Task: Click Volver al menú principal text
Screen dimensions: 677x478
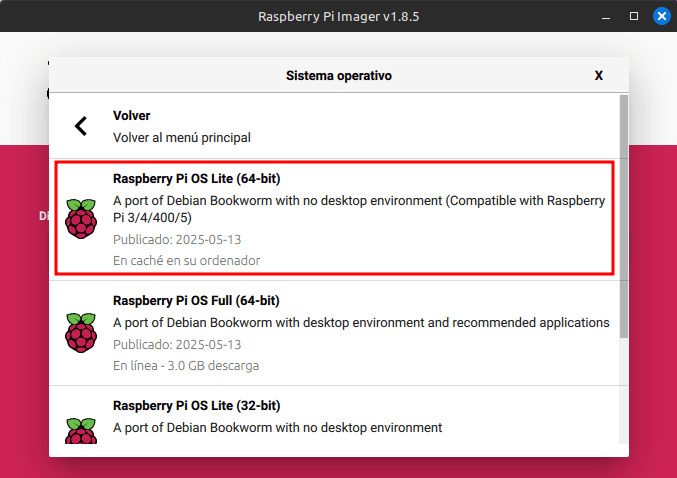Action: (182, 138)
